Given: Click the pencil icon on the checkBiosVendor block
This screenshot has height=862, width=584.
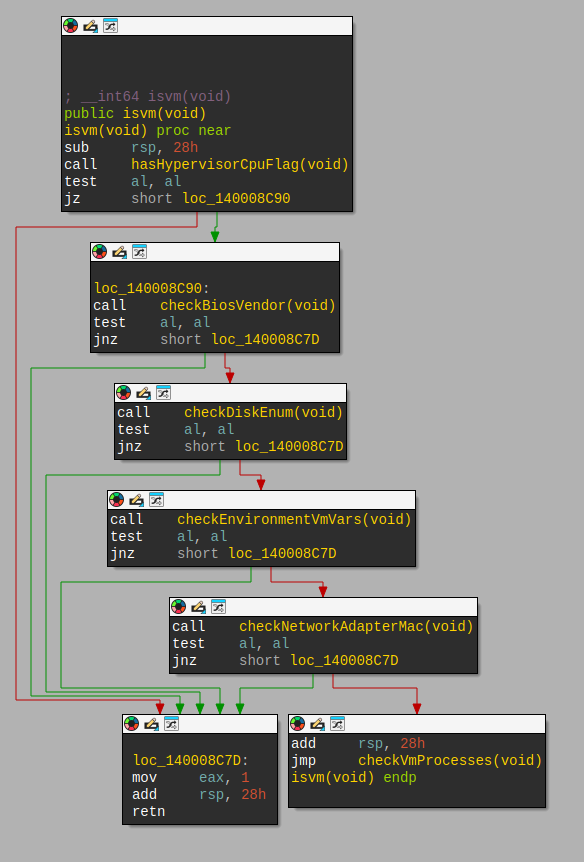Looking at the screenshot, I should point(119,252).
